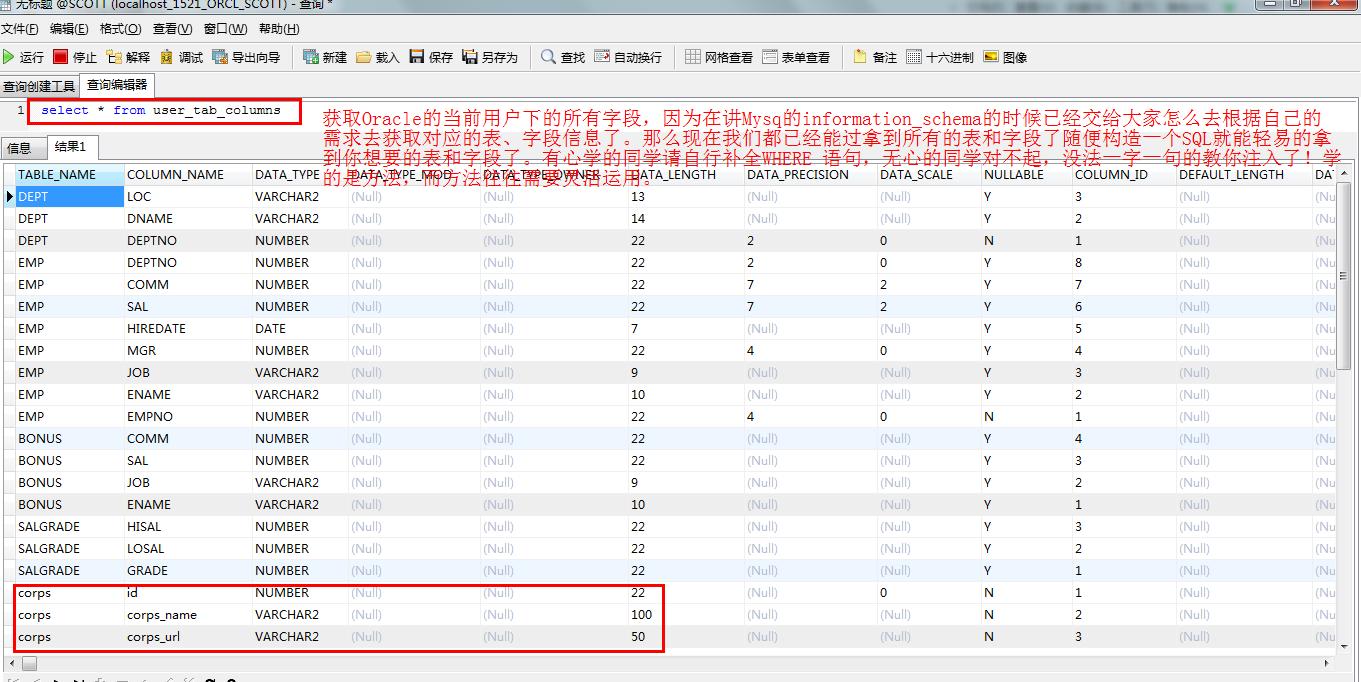Select the 信息 results tab
The height and width of the screenshot is (682, 1361).
click(x=20, y=148)
